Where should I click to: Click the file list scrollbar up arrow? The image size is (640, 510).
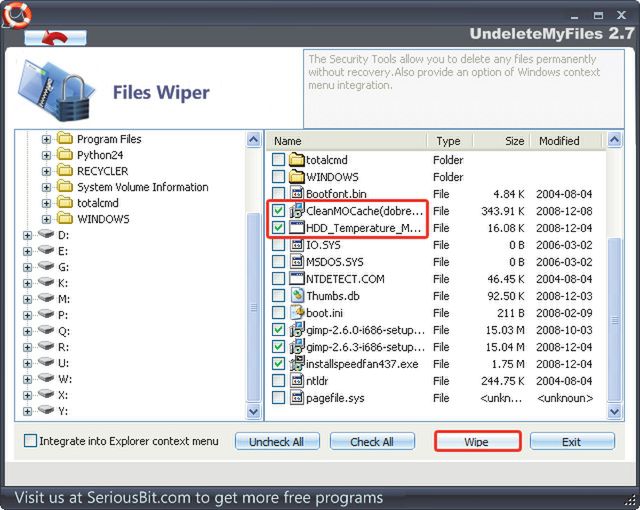click(x=614, y=140)
